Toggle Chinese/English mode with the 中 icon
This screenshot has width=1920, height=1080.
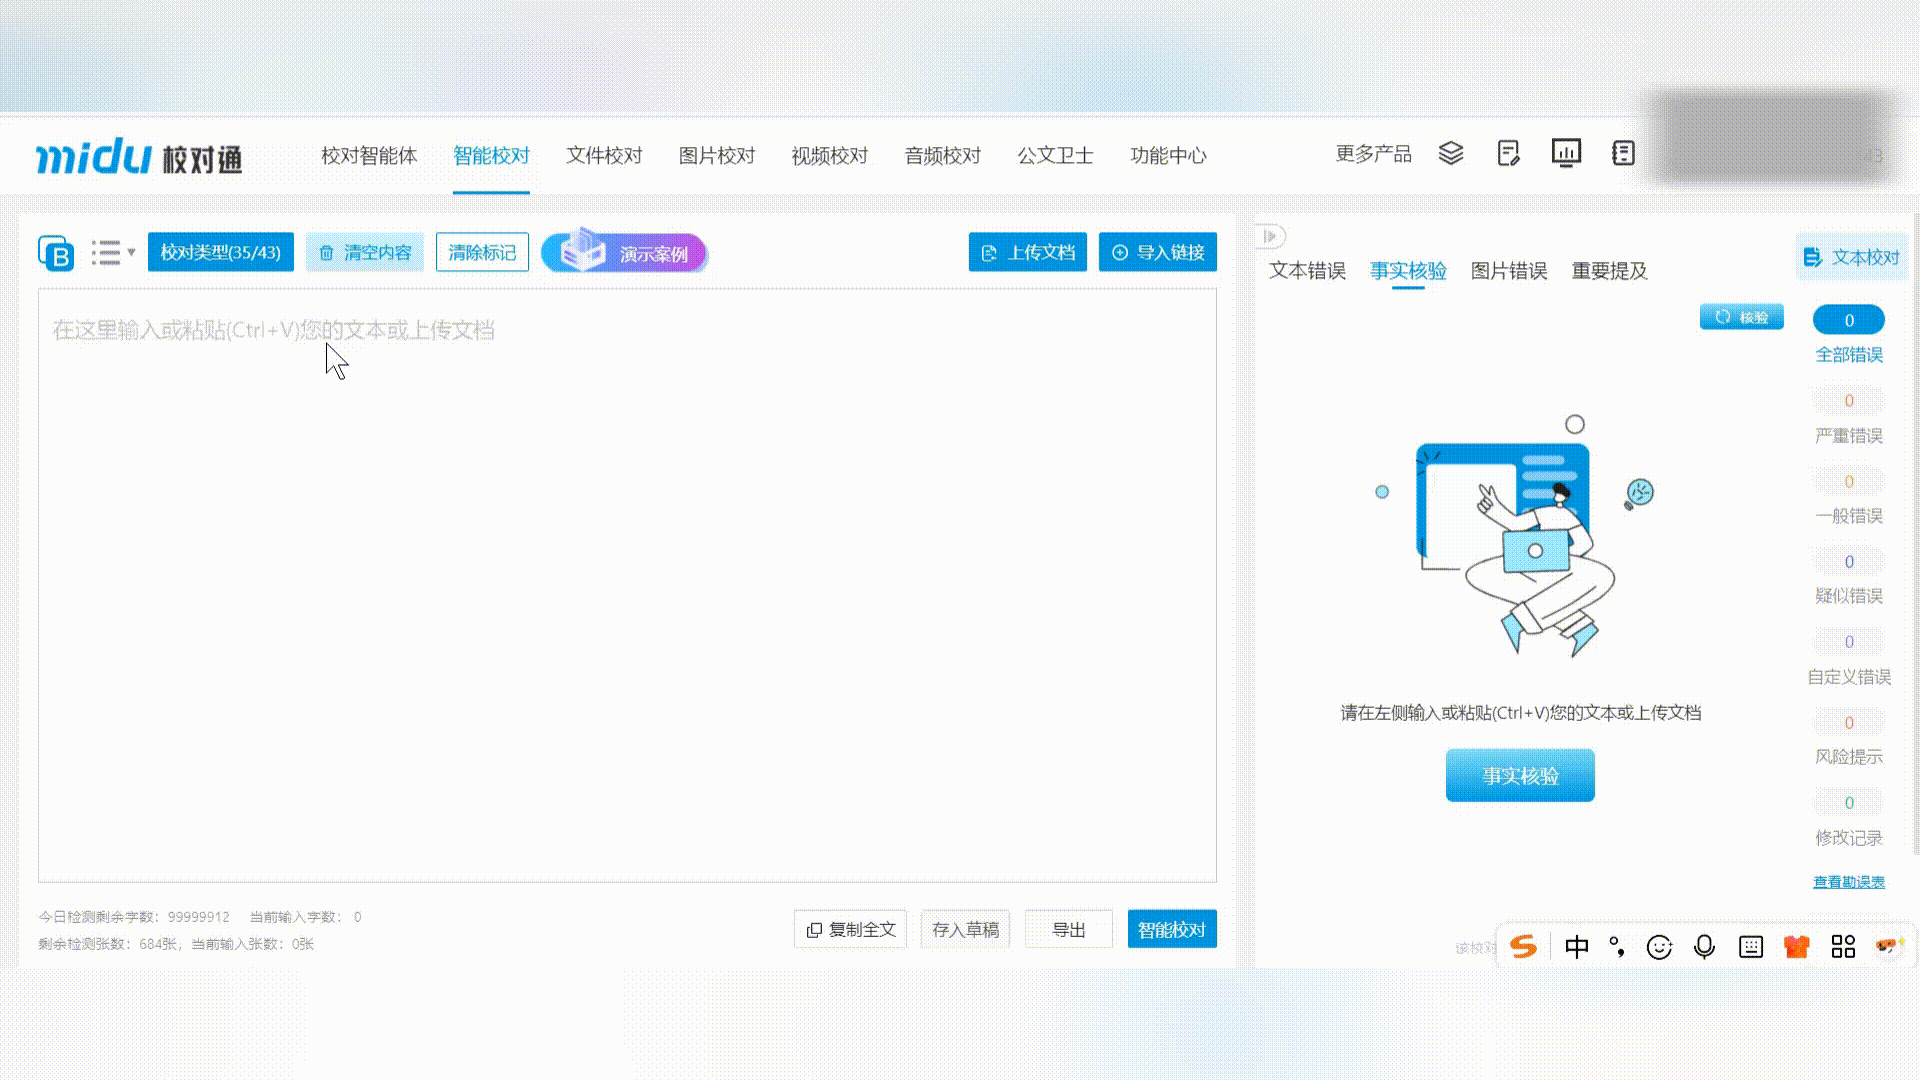coord(1577,946)
